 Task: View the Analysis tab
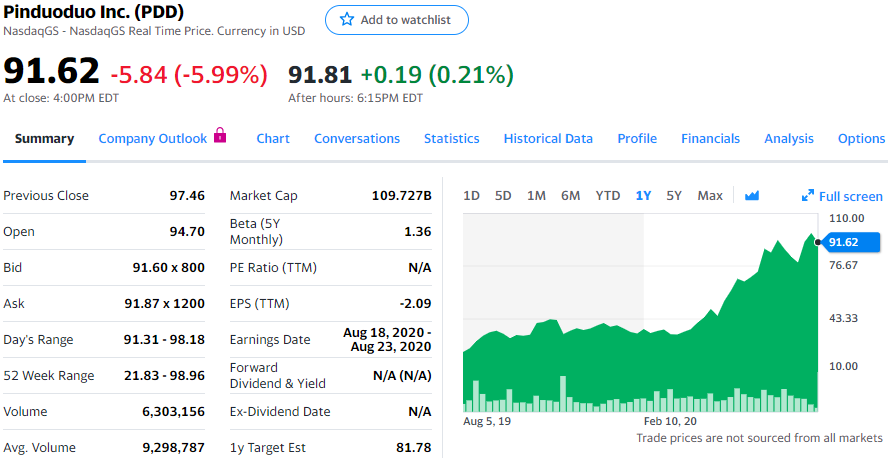point(788,139)
